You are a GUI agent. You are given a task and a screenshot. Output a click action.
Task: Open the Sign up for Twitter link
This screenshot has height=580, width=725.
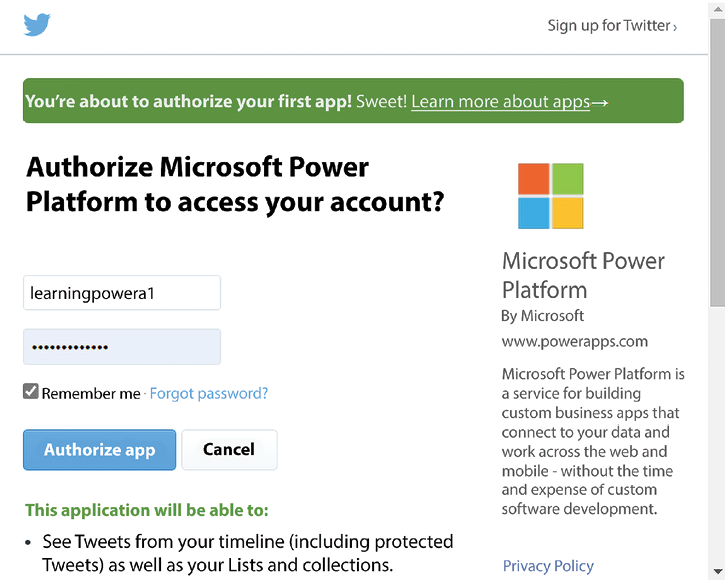(612, 25)
